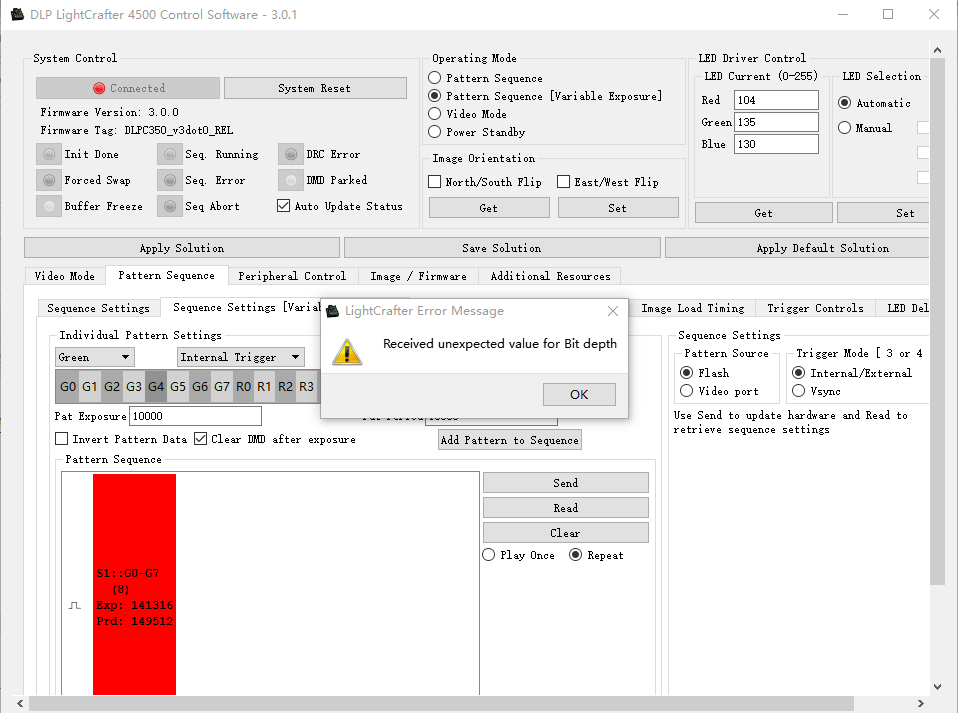The width and height of the screenshot is (958, 713).
Task: Click the Seq. Error status indicator
Action: point(170,180)
